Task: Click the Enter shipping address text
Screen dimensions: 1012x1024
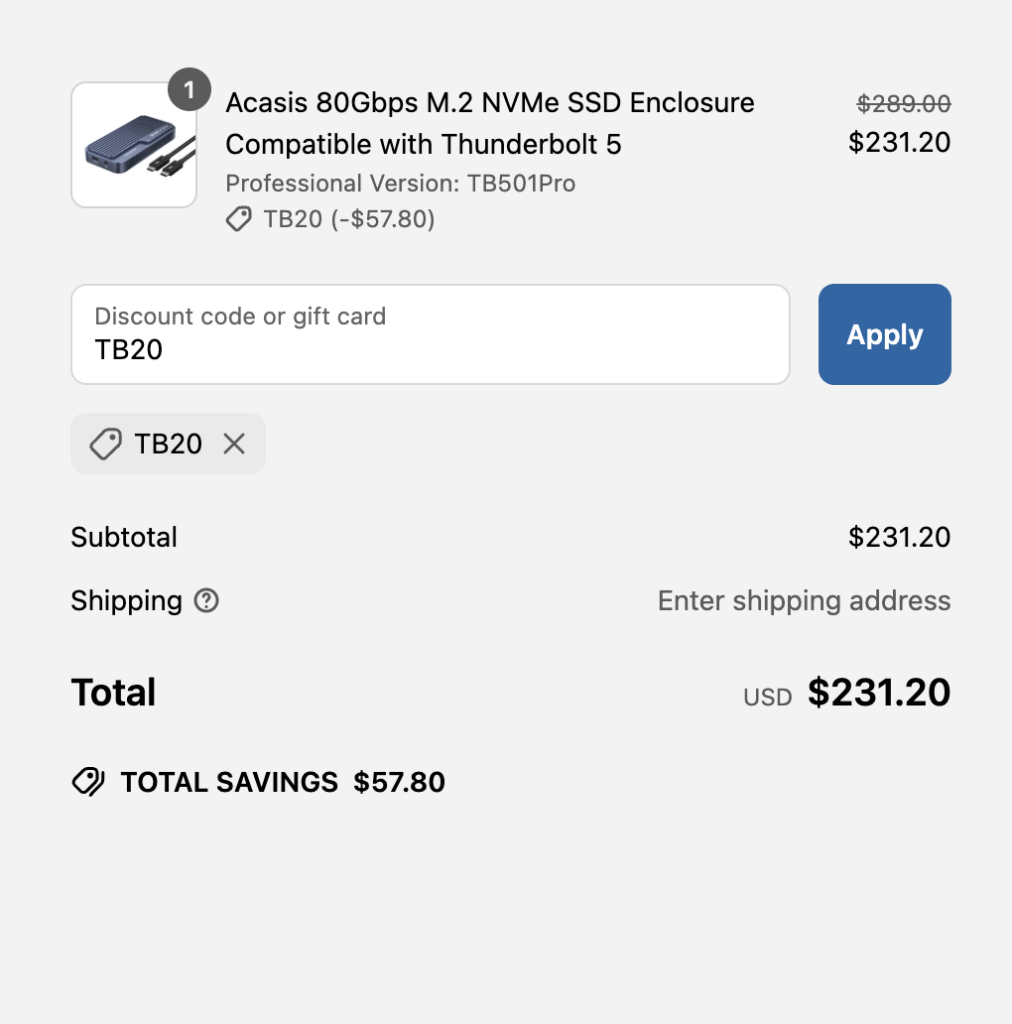Action: tap(804, 601)
